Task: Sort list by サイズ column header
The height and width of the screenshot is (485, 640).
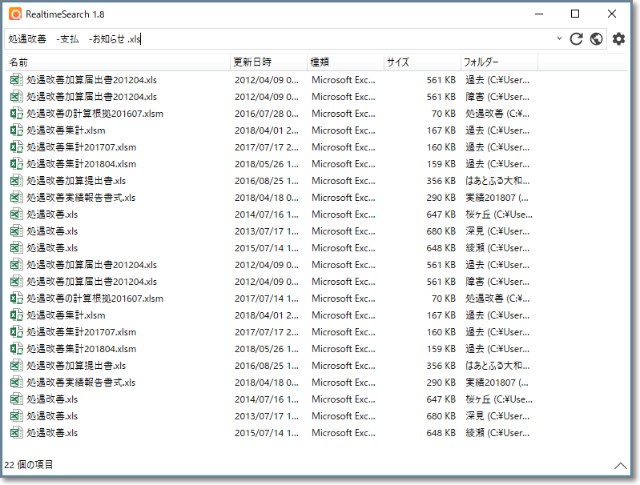Action: tap(398, 62)
